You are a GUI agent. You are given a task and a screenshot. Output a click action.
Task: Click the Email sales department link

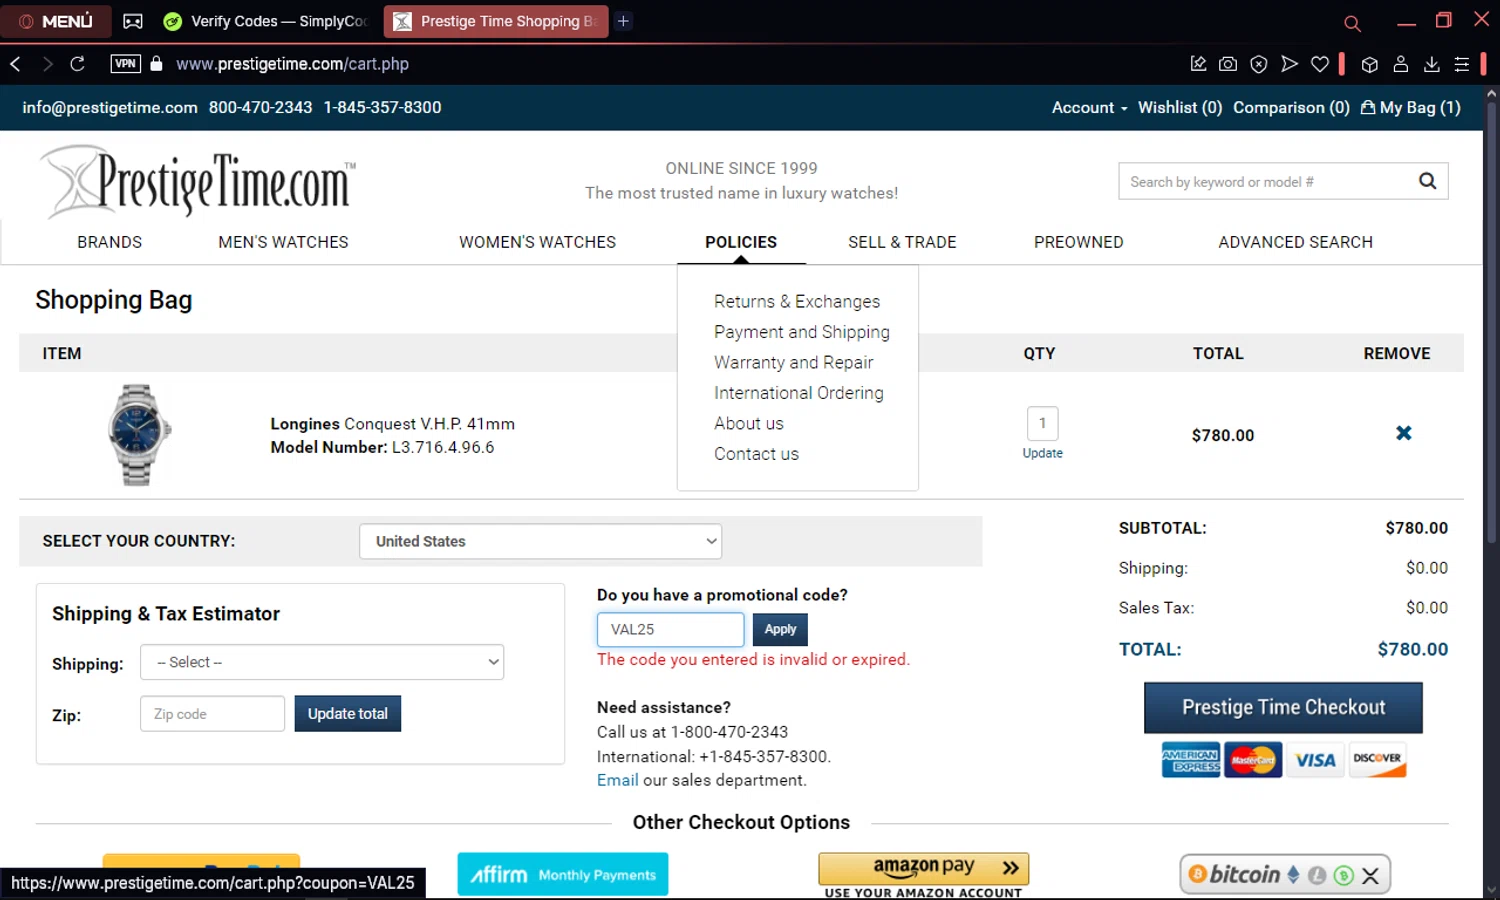(617, 780)
